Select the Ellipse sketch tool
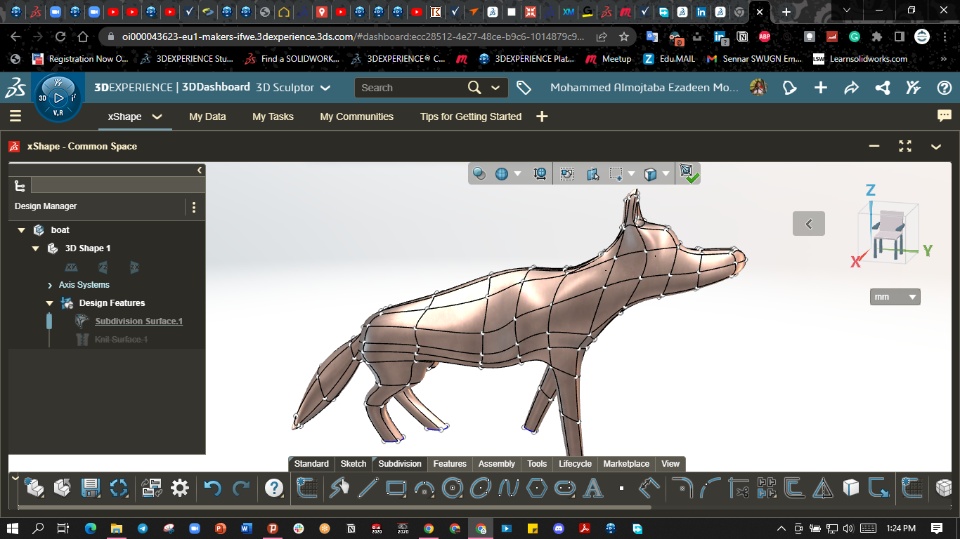This screenshot has height=539, width=960. click(481, 488)
